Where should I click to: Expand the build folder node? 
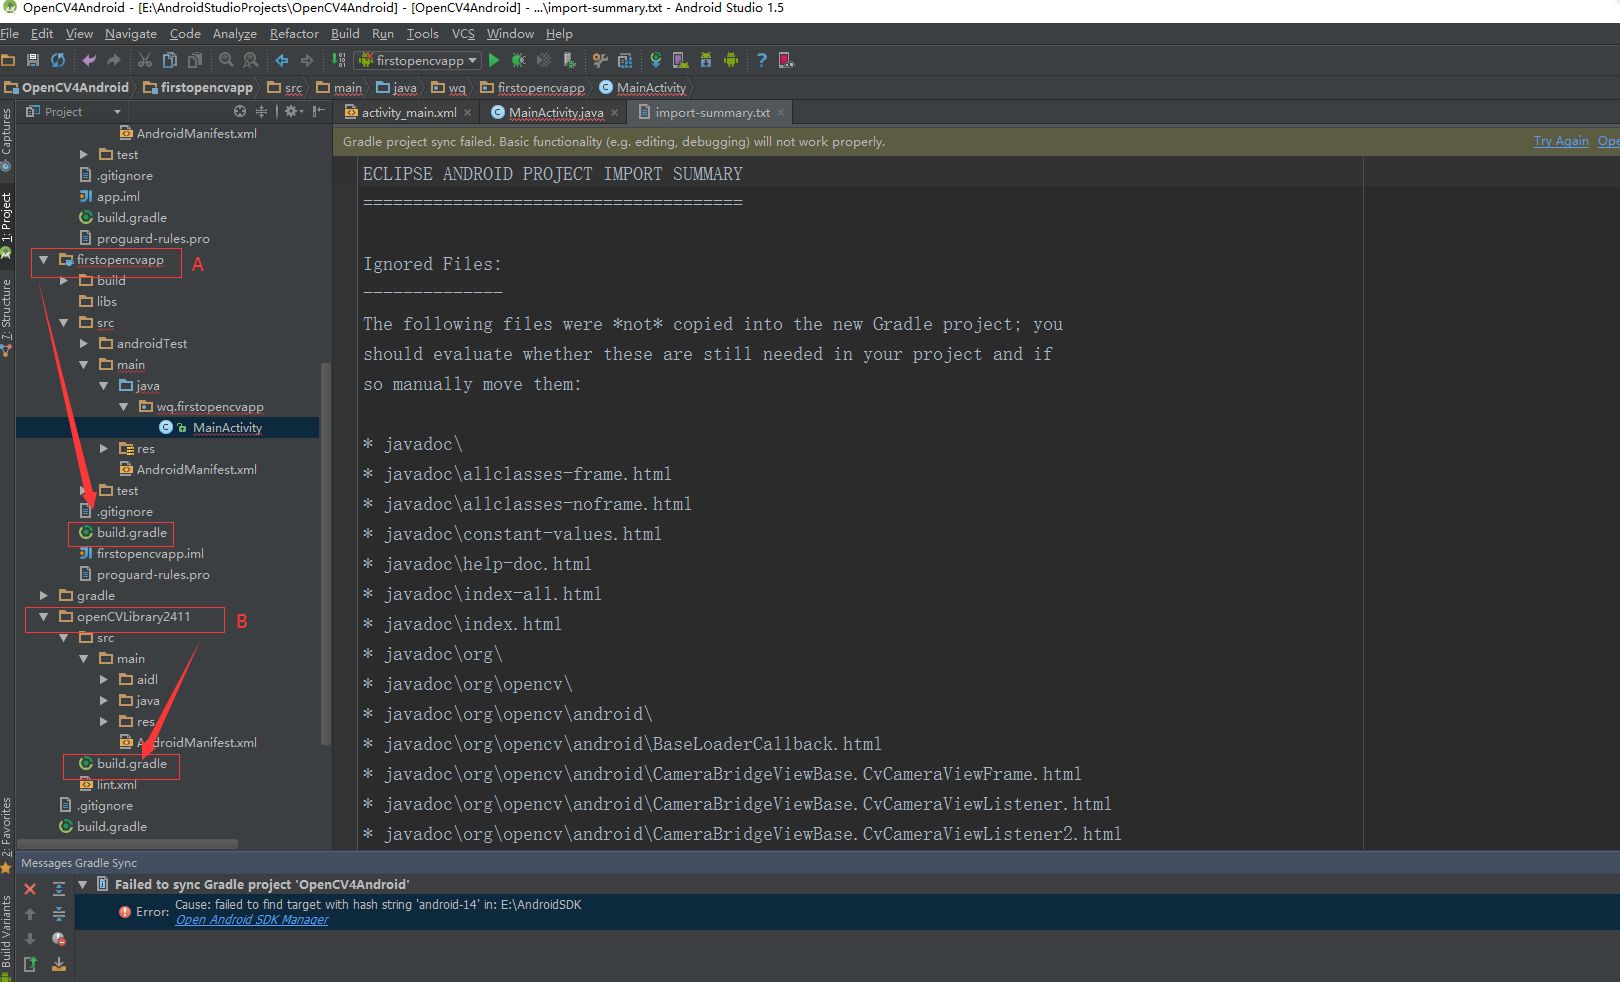pos(63,281)
